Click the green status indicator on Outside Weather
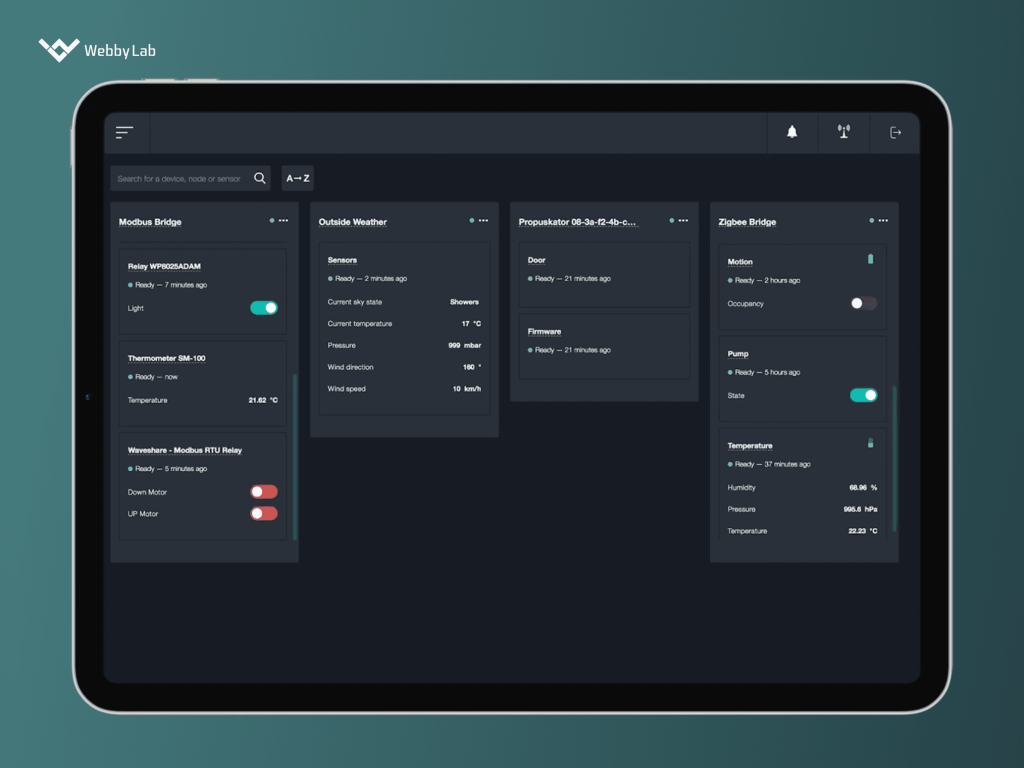The height and width of the screenshot is (768, 1024). (470, 219)
